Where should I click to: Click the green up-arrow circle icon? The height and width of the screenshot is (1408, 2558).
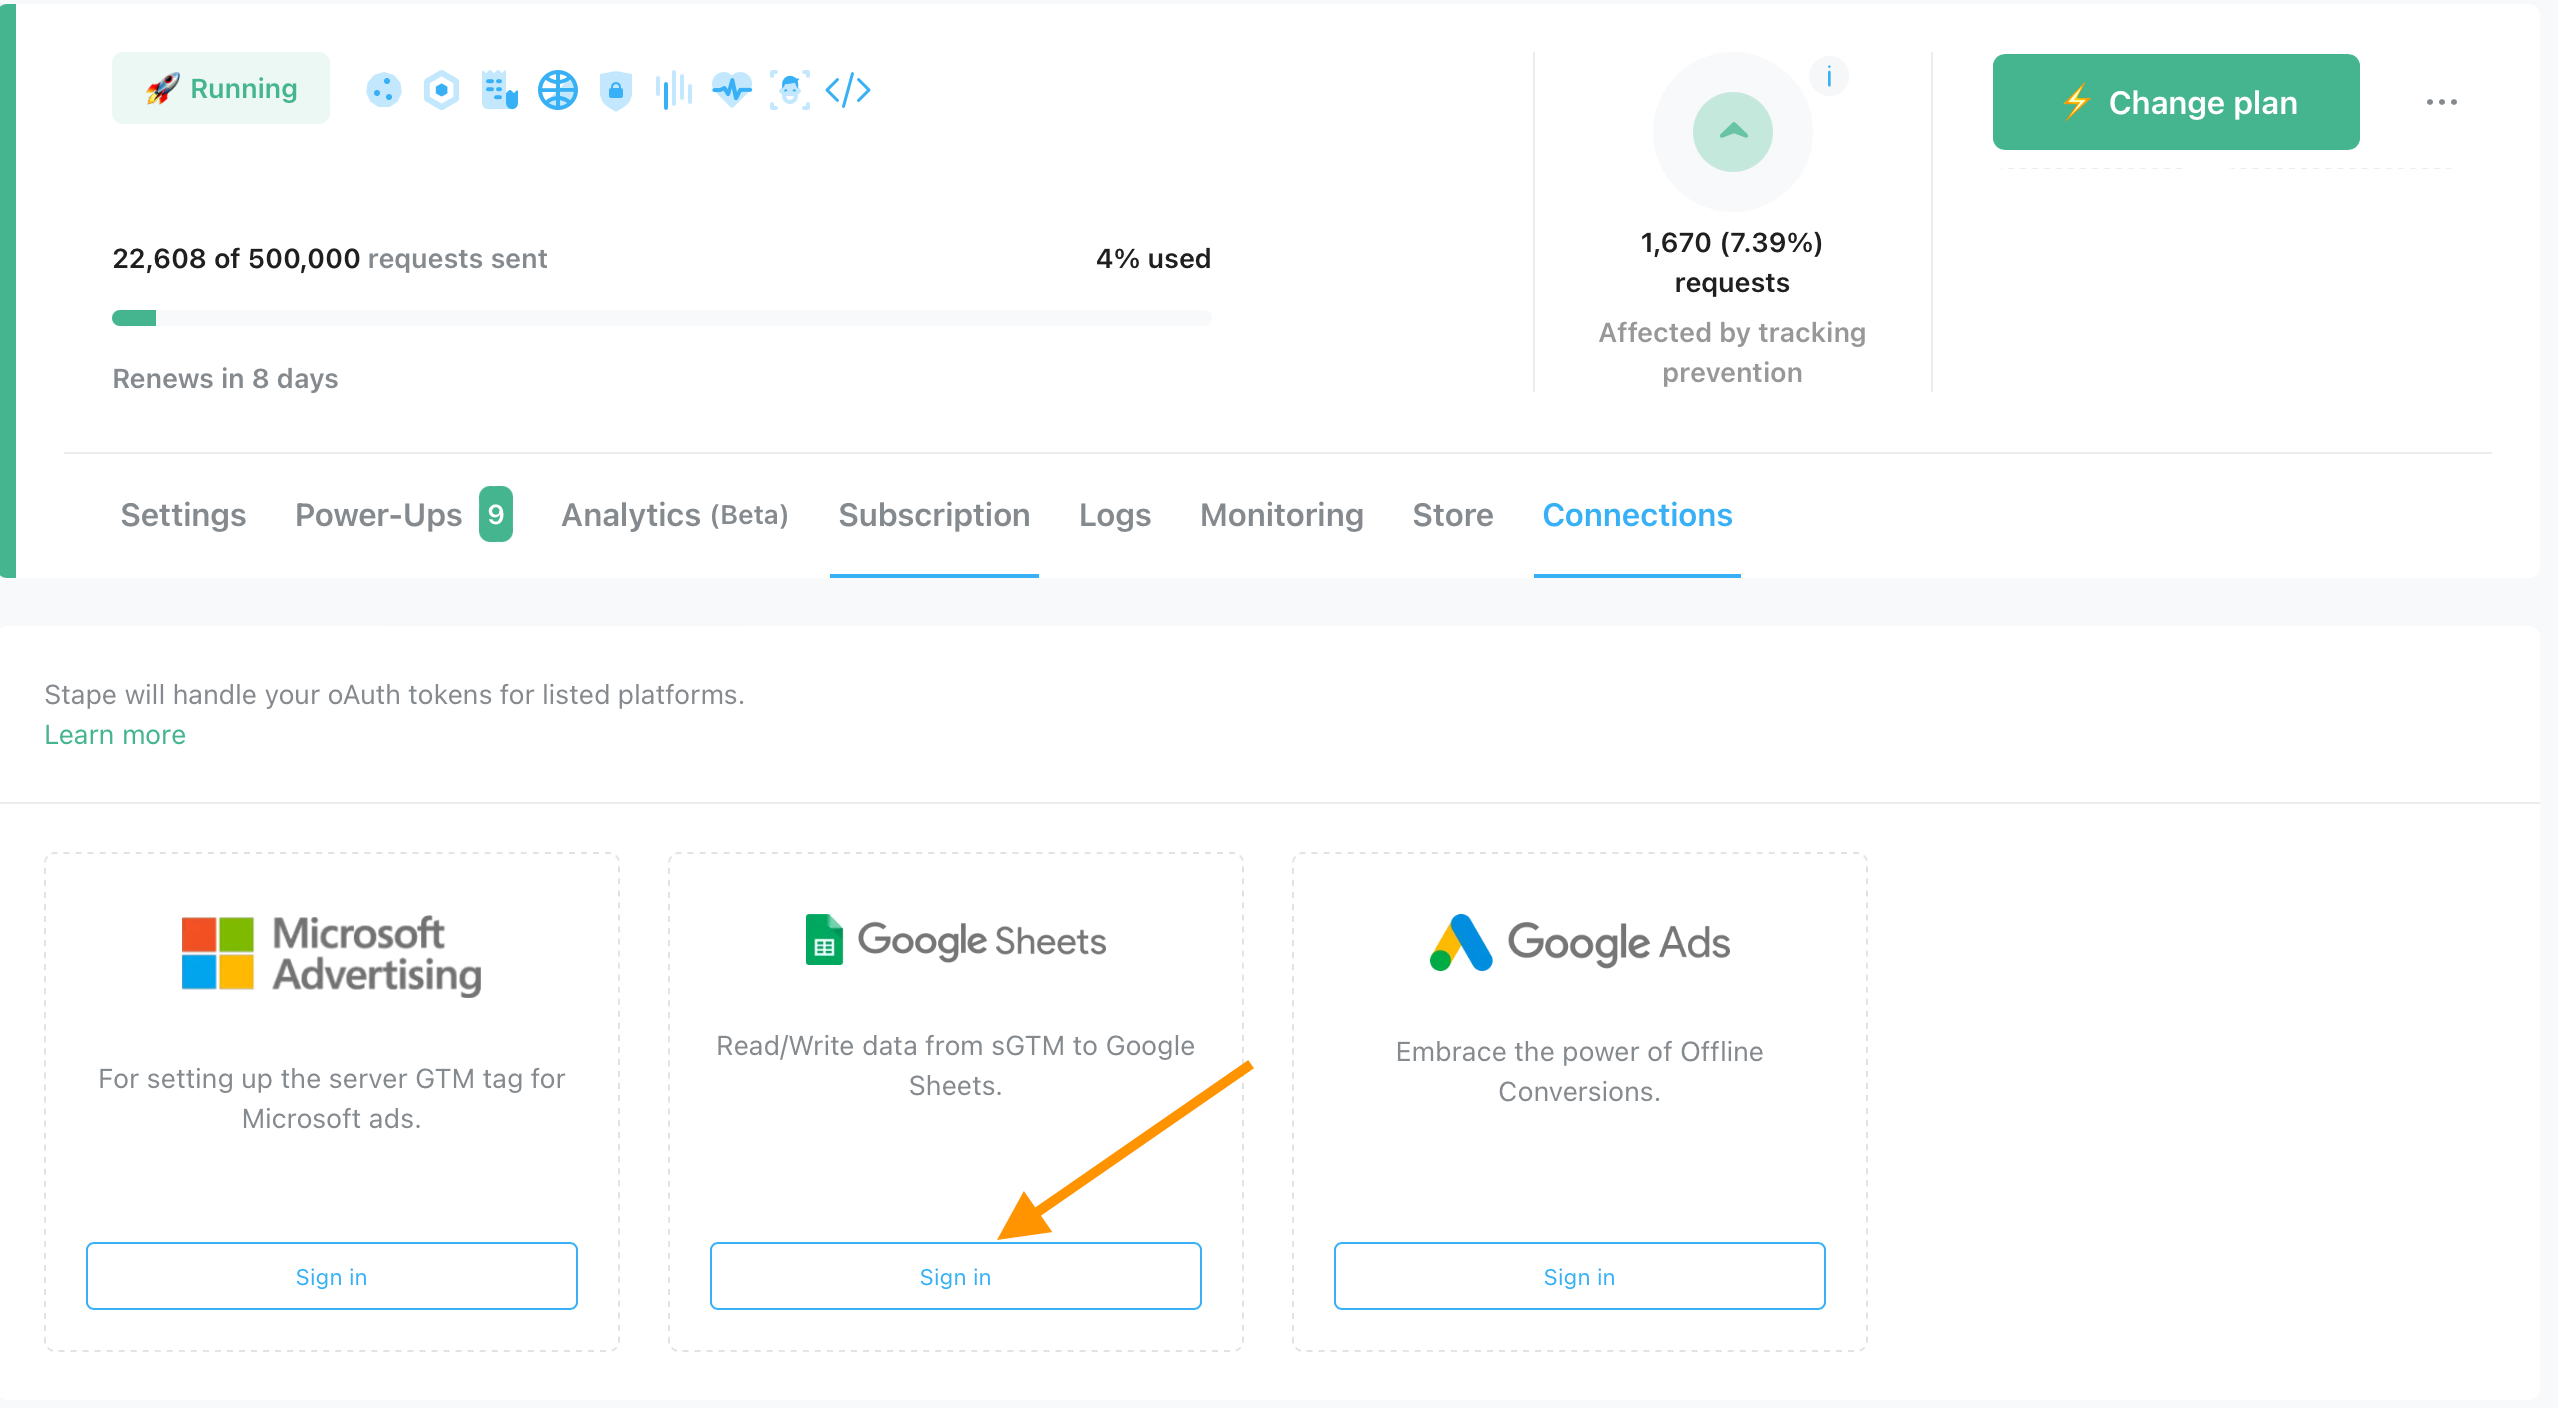pos(1733,132)
